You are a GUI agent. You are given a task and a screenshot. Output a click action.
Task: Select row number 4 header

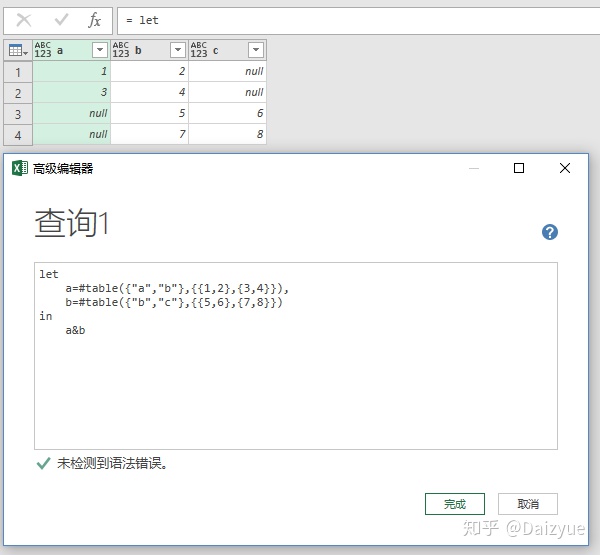pyautogui.click(x=18, y=135)
